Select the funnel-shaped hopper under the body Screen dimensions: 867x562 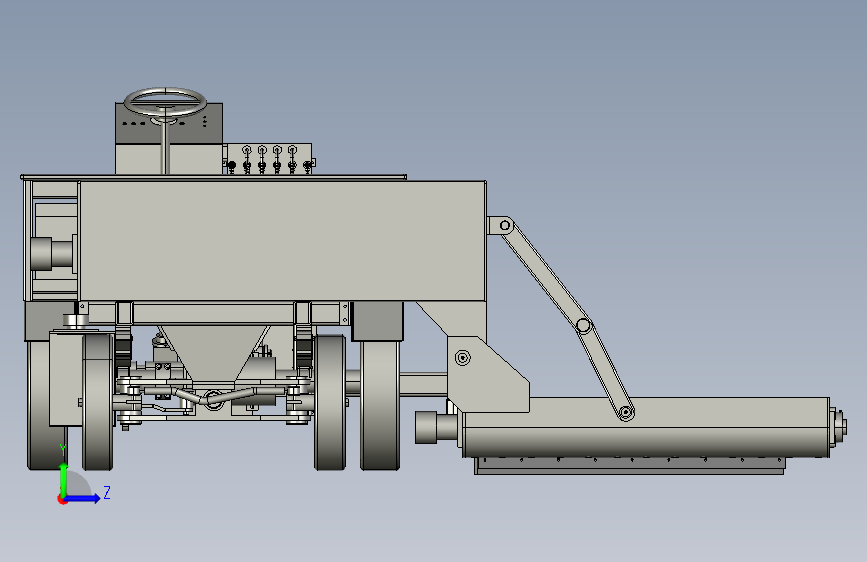[213, 352]
